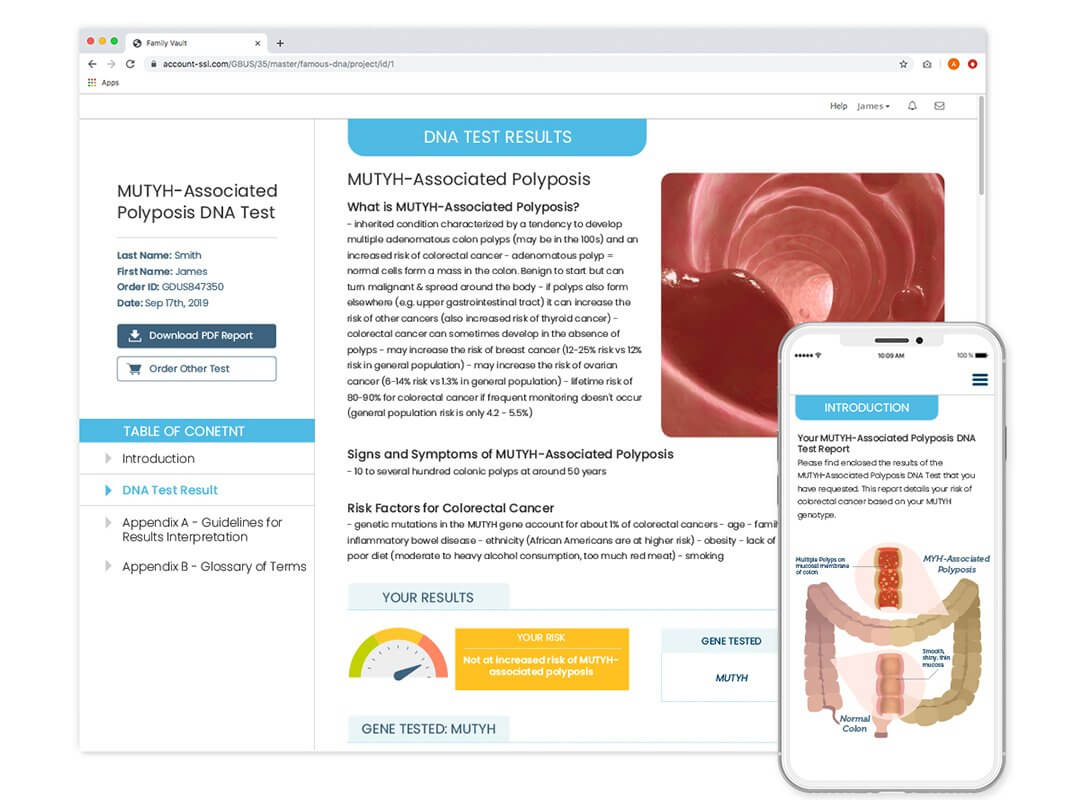Open the phone hamburger menu
This screenshot has height=800, width=1080.
pyautogui.click(x=980, y=380)
